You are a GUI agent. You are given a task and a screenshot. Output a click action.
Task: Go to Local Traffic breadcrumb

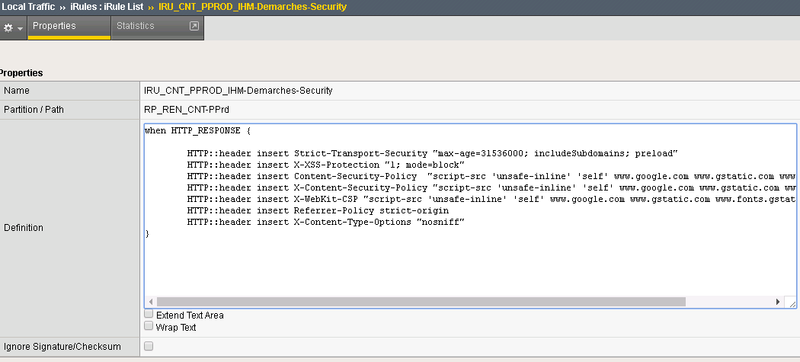[28, 7]
